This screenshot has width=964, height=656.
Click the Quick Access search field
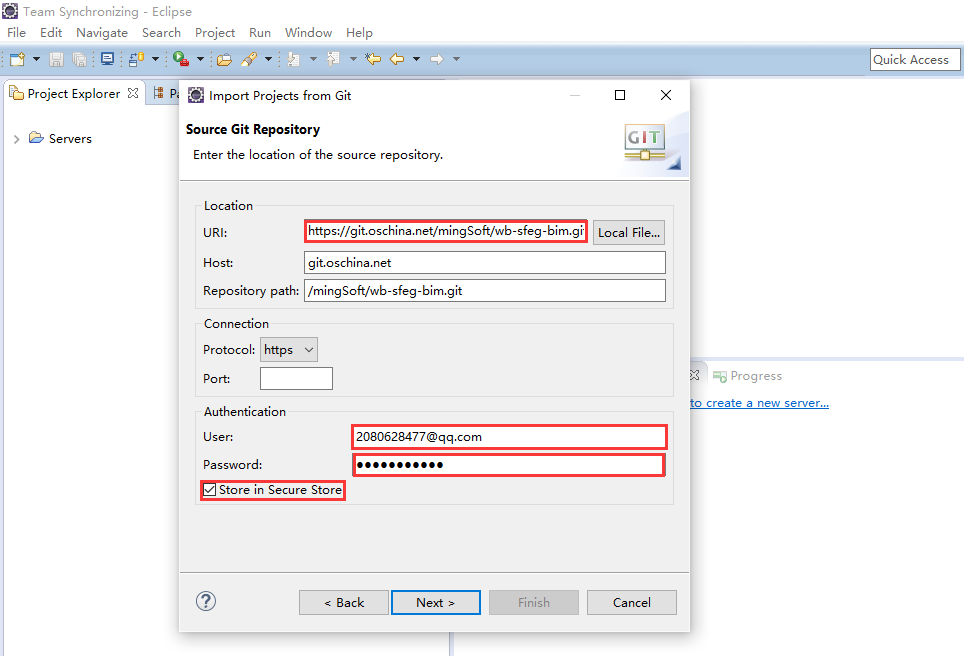coord(915,60)
